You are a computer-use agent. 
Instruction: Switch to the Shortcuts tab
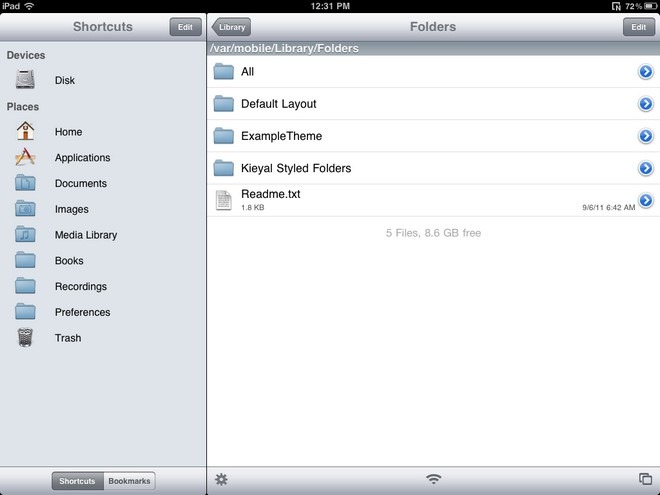[77, 481]
